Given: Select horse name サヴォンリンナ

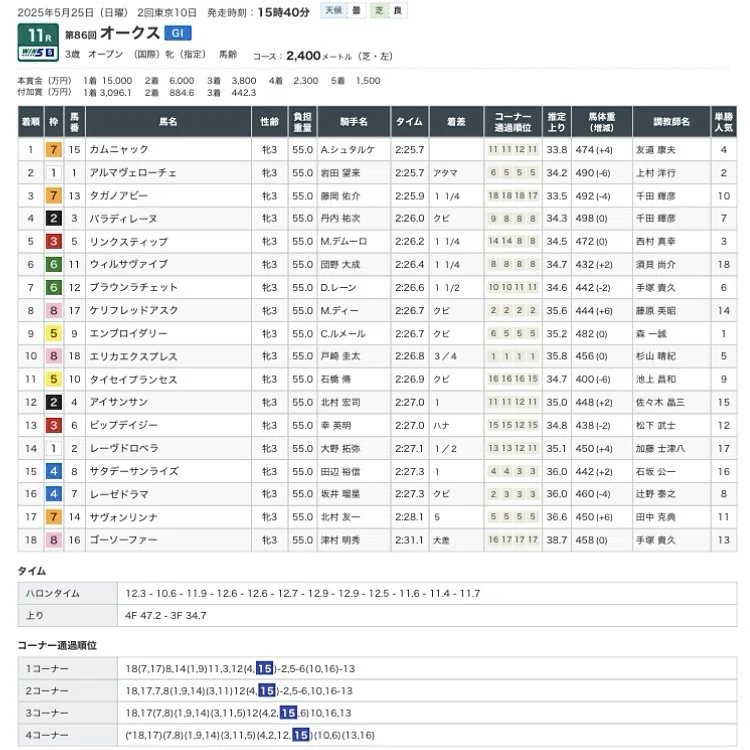Looking at the screenshot, I should pos(123,517).
